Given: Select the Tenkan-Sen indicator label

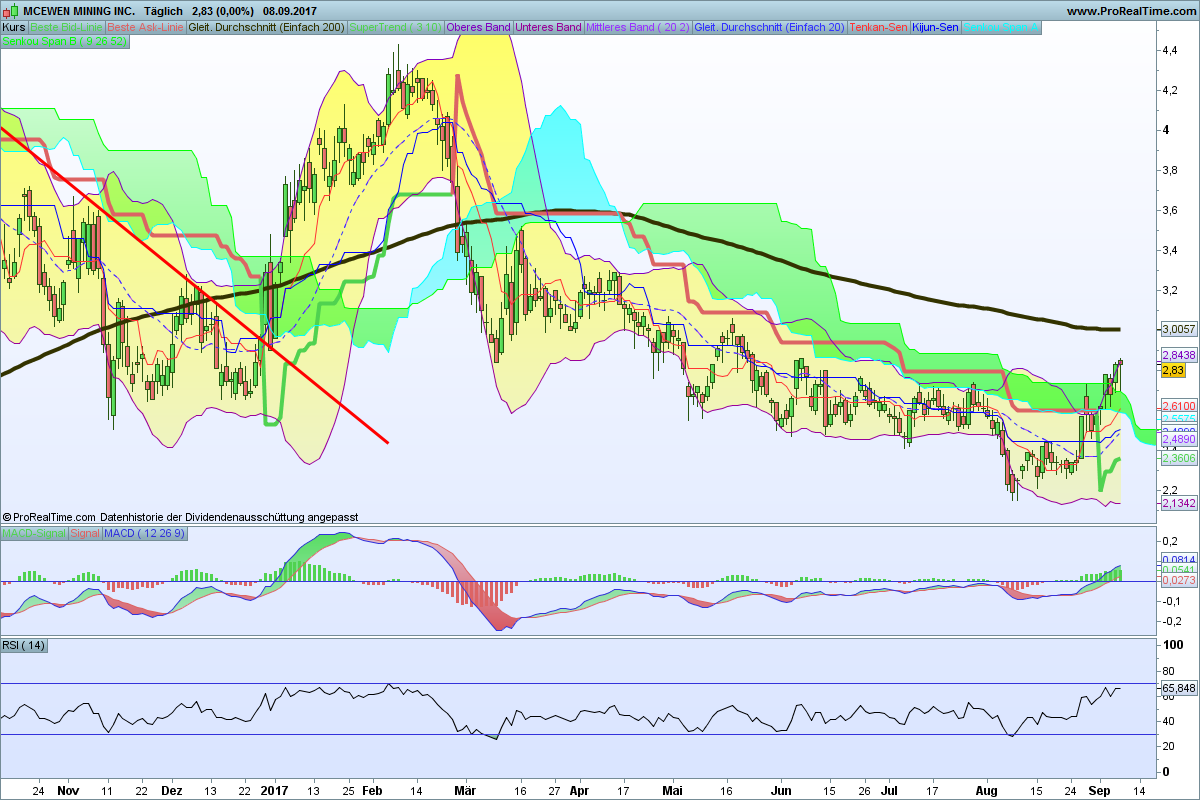Looking at the screenshot, I should pos(878,27).
